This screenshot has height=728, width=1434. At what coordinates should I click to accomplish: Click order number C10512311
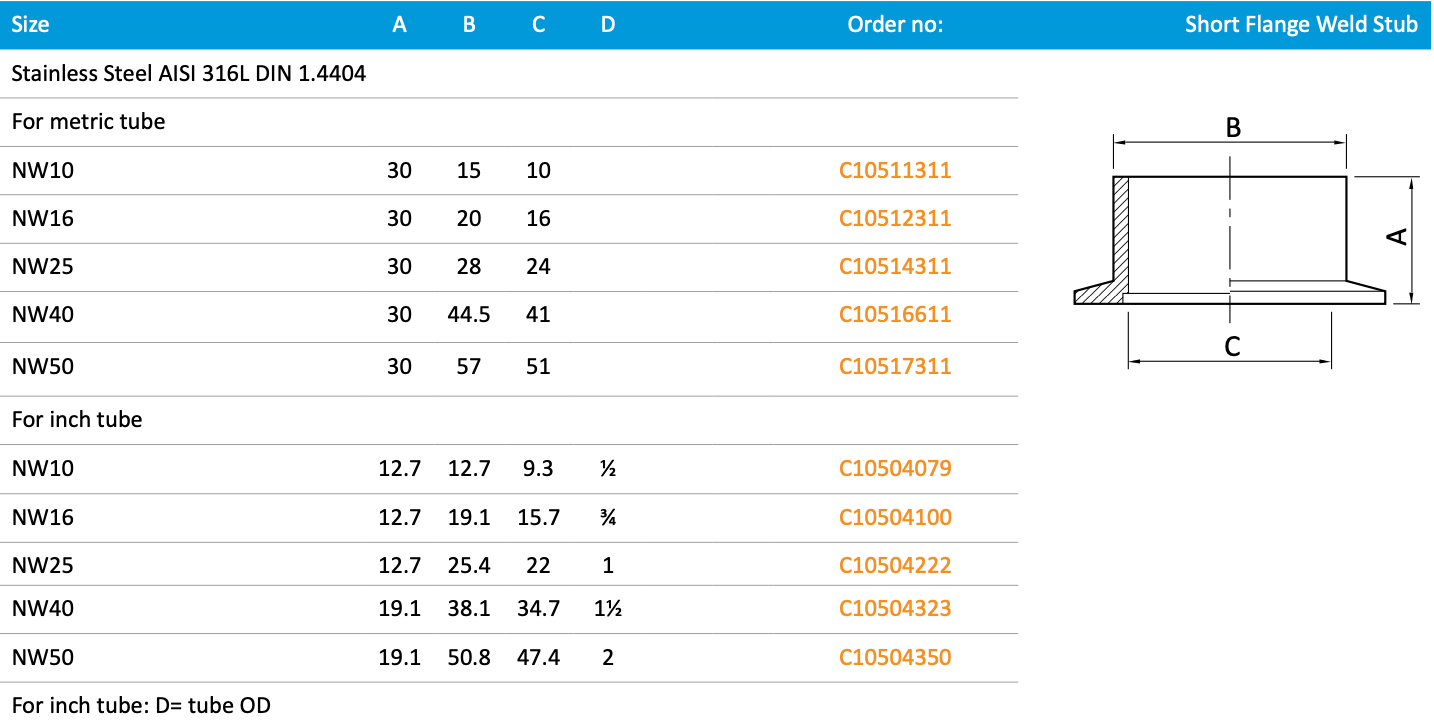pos(895,219)
